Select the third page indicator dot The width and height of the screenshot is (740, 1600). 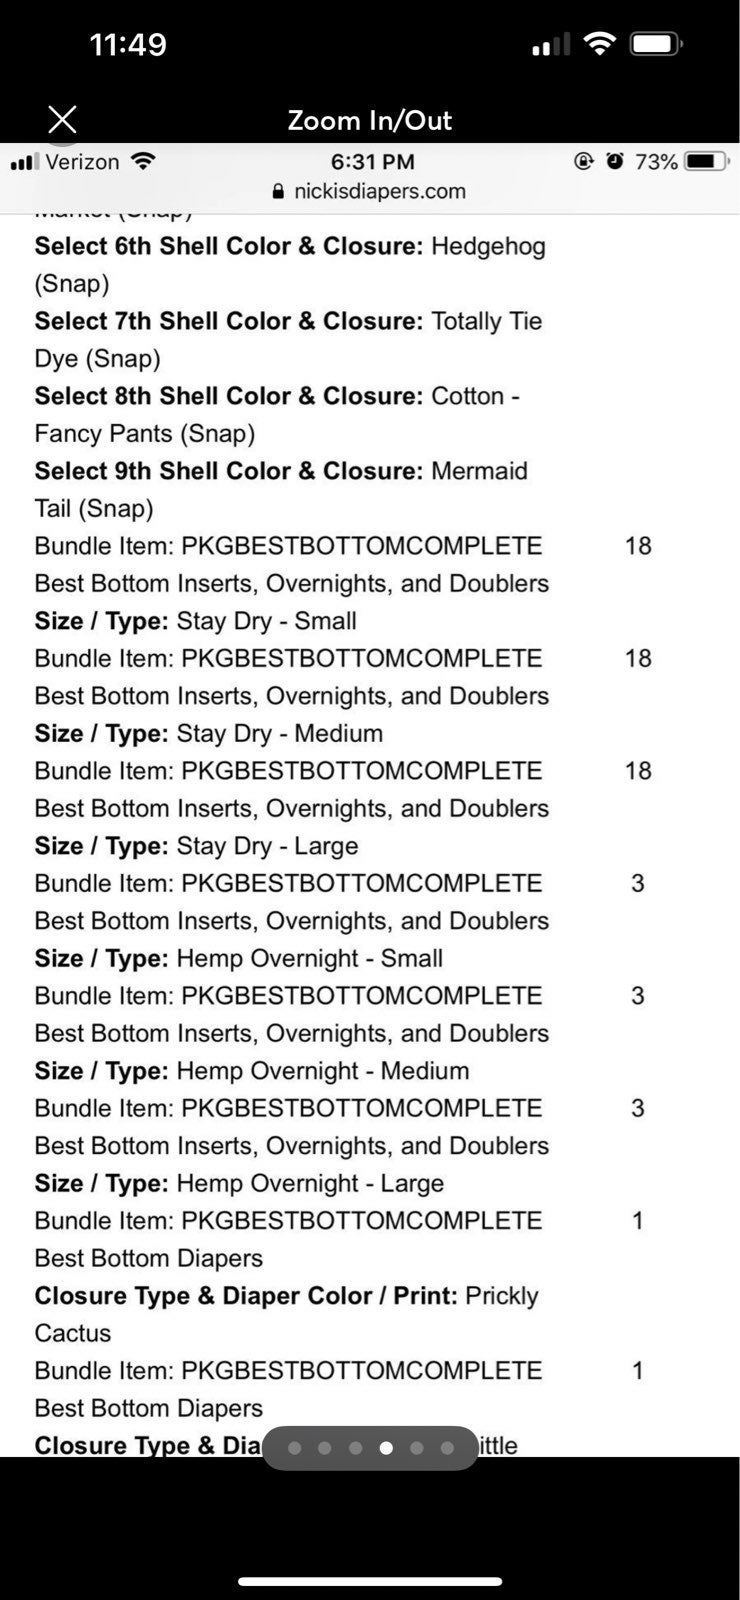(x=355, y=1447)
